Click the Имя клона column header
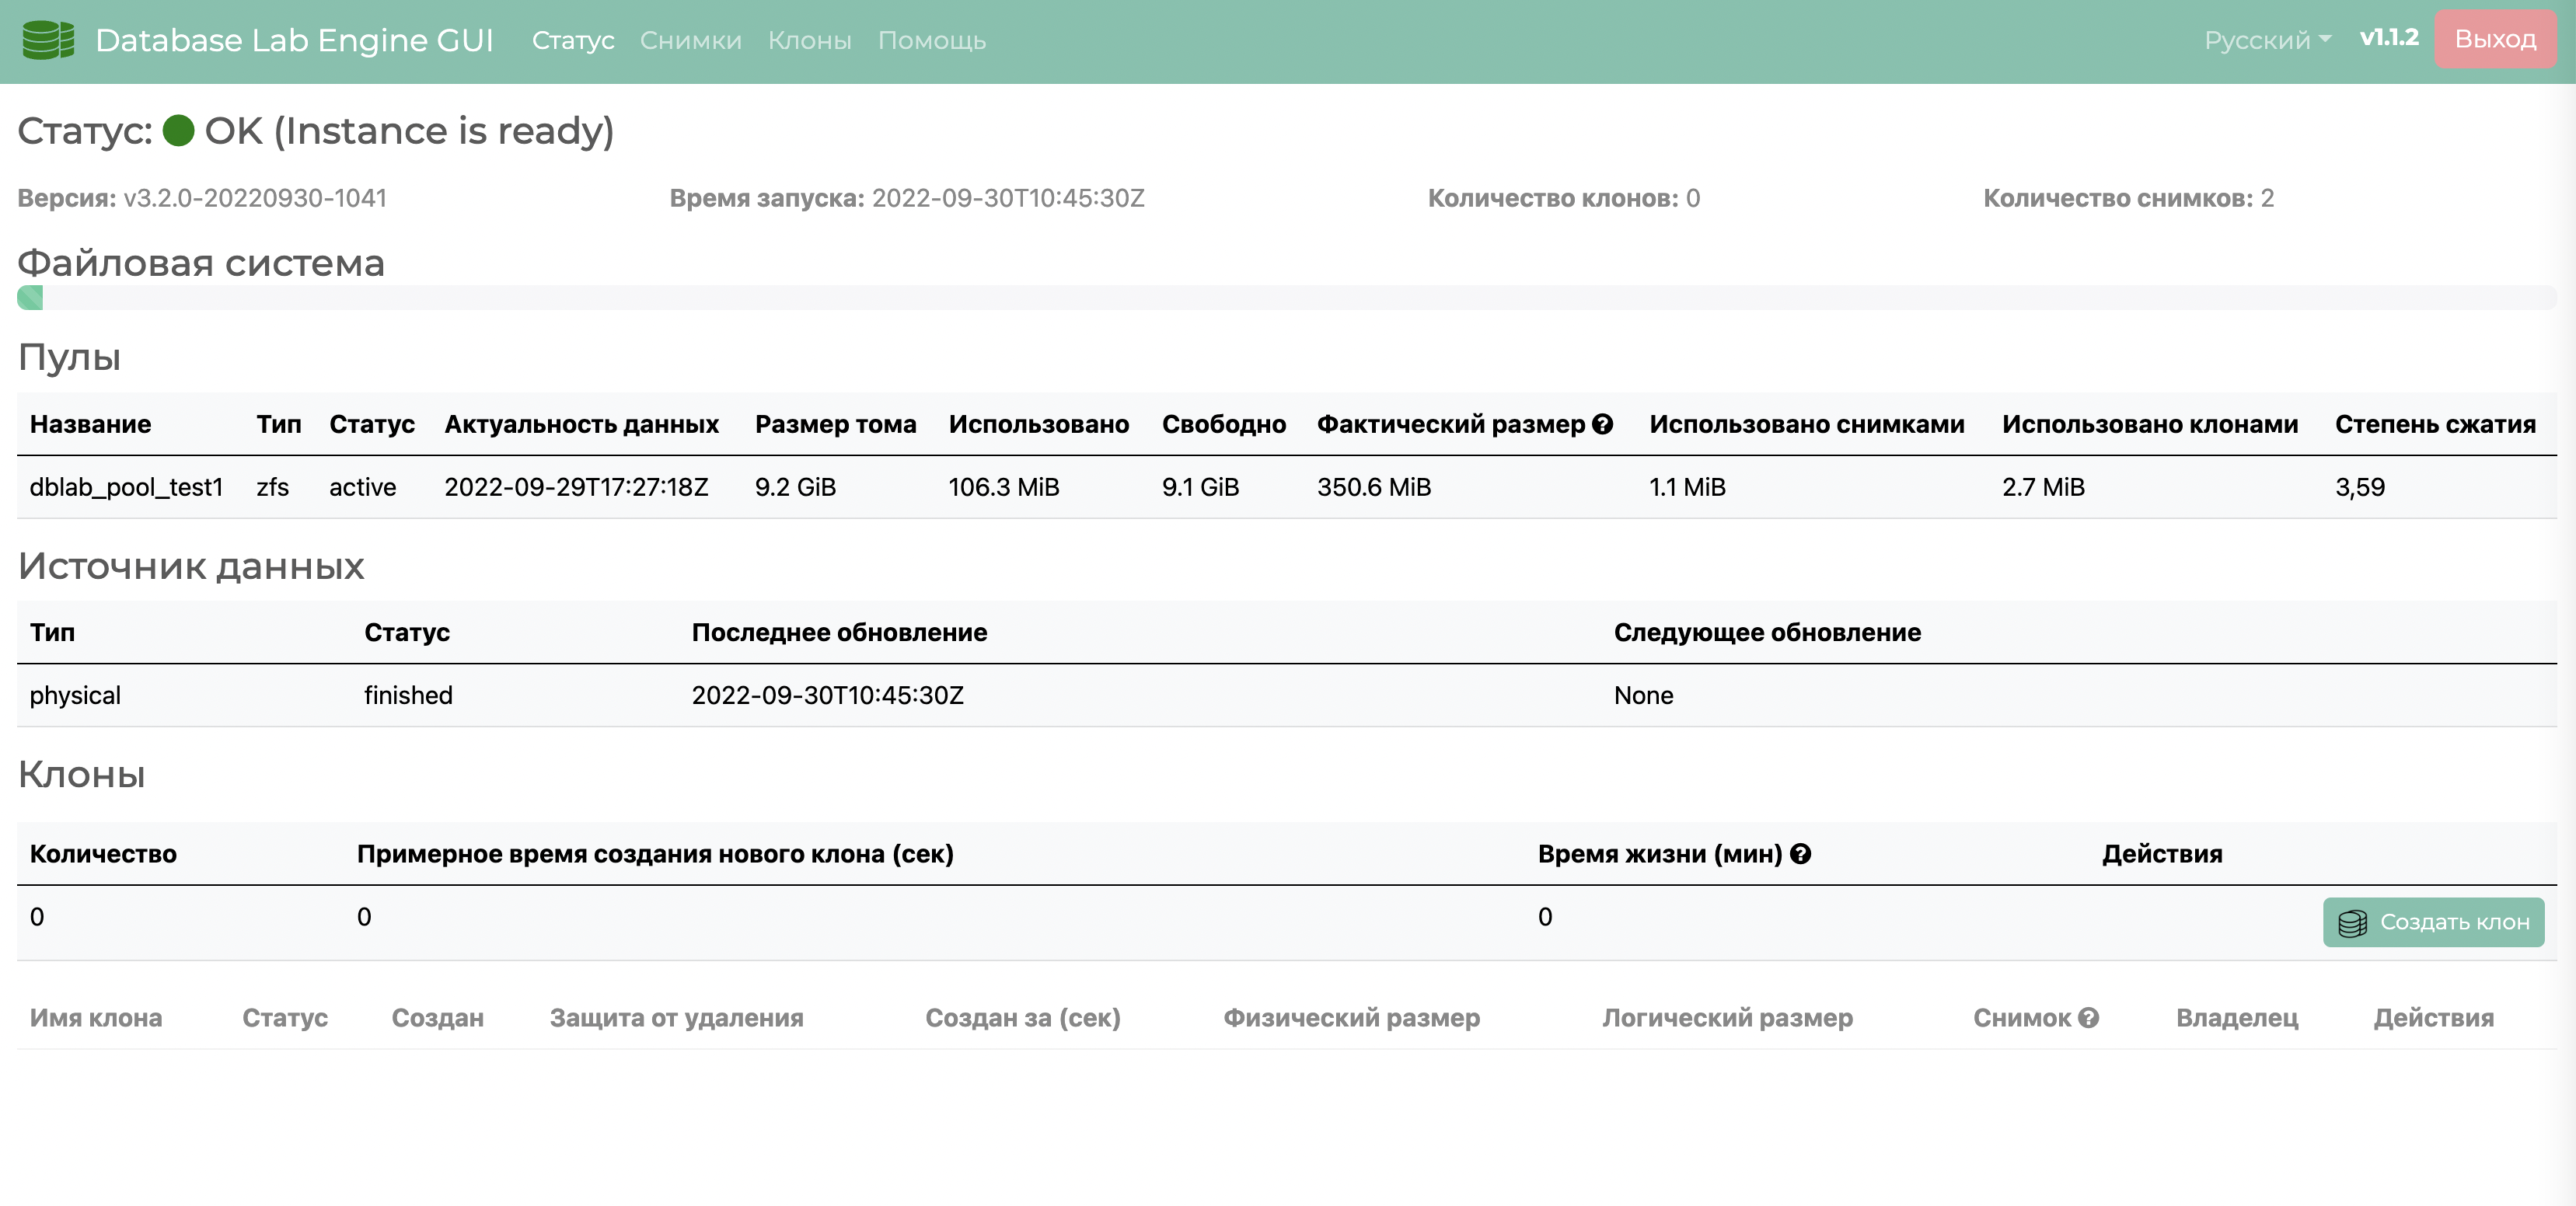This screenshot has width=2576, height=1206. pos(96,1017)
